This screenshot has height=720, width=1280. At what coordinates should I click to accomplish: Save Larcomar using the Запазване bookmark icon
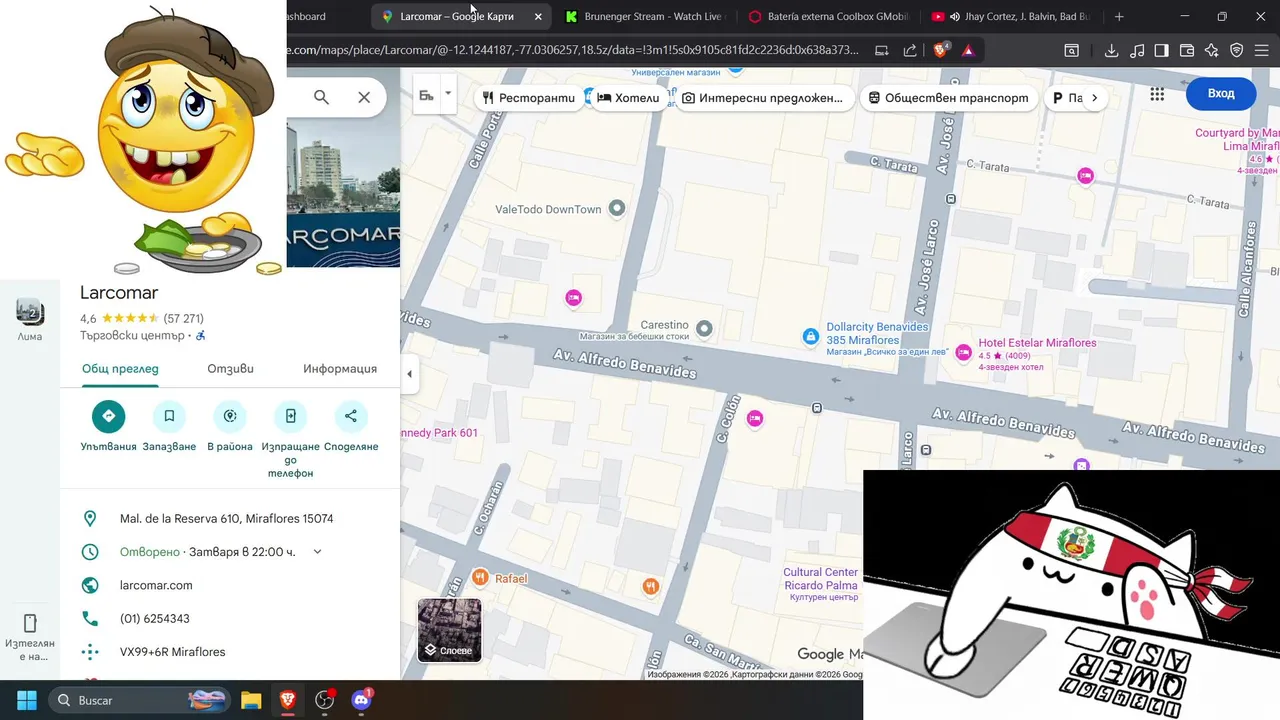(169, 416)
